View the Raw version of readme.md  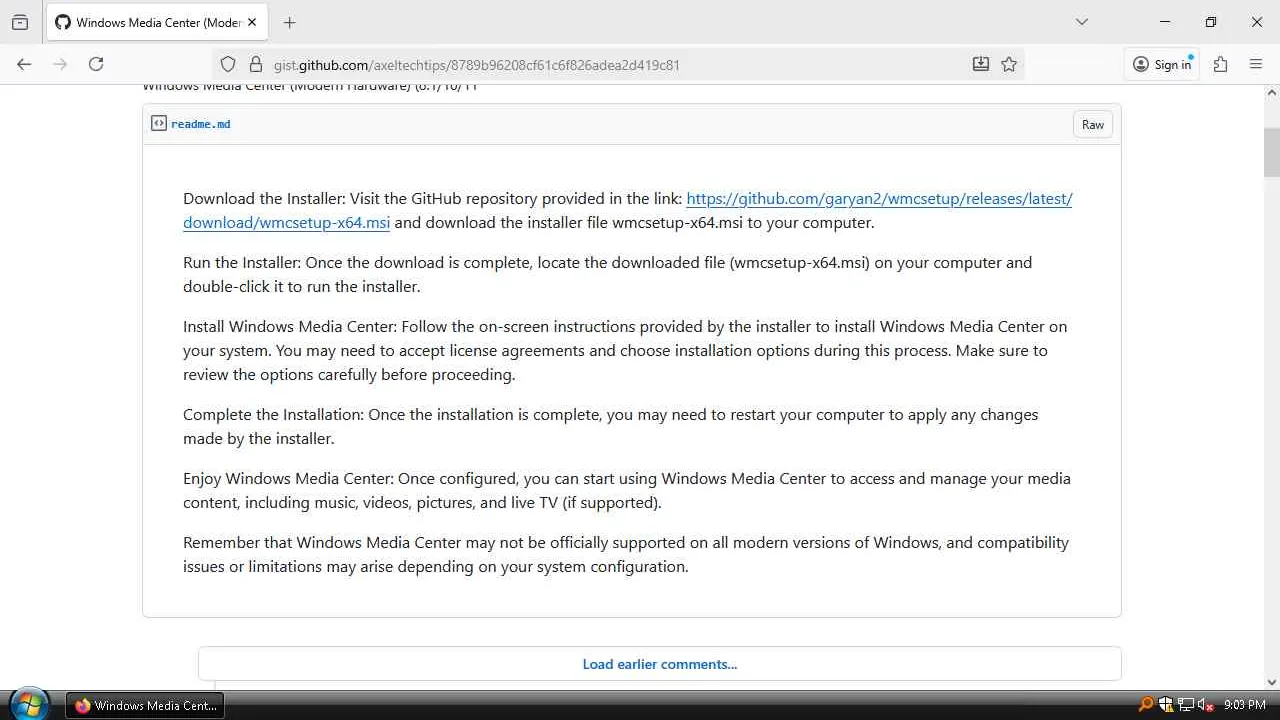1093,124
